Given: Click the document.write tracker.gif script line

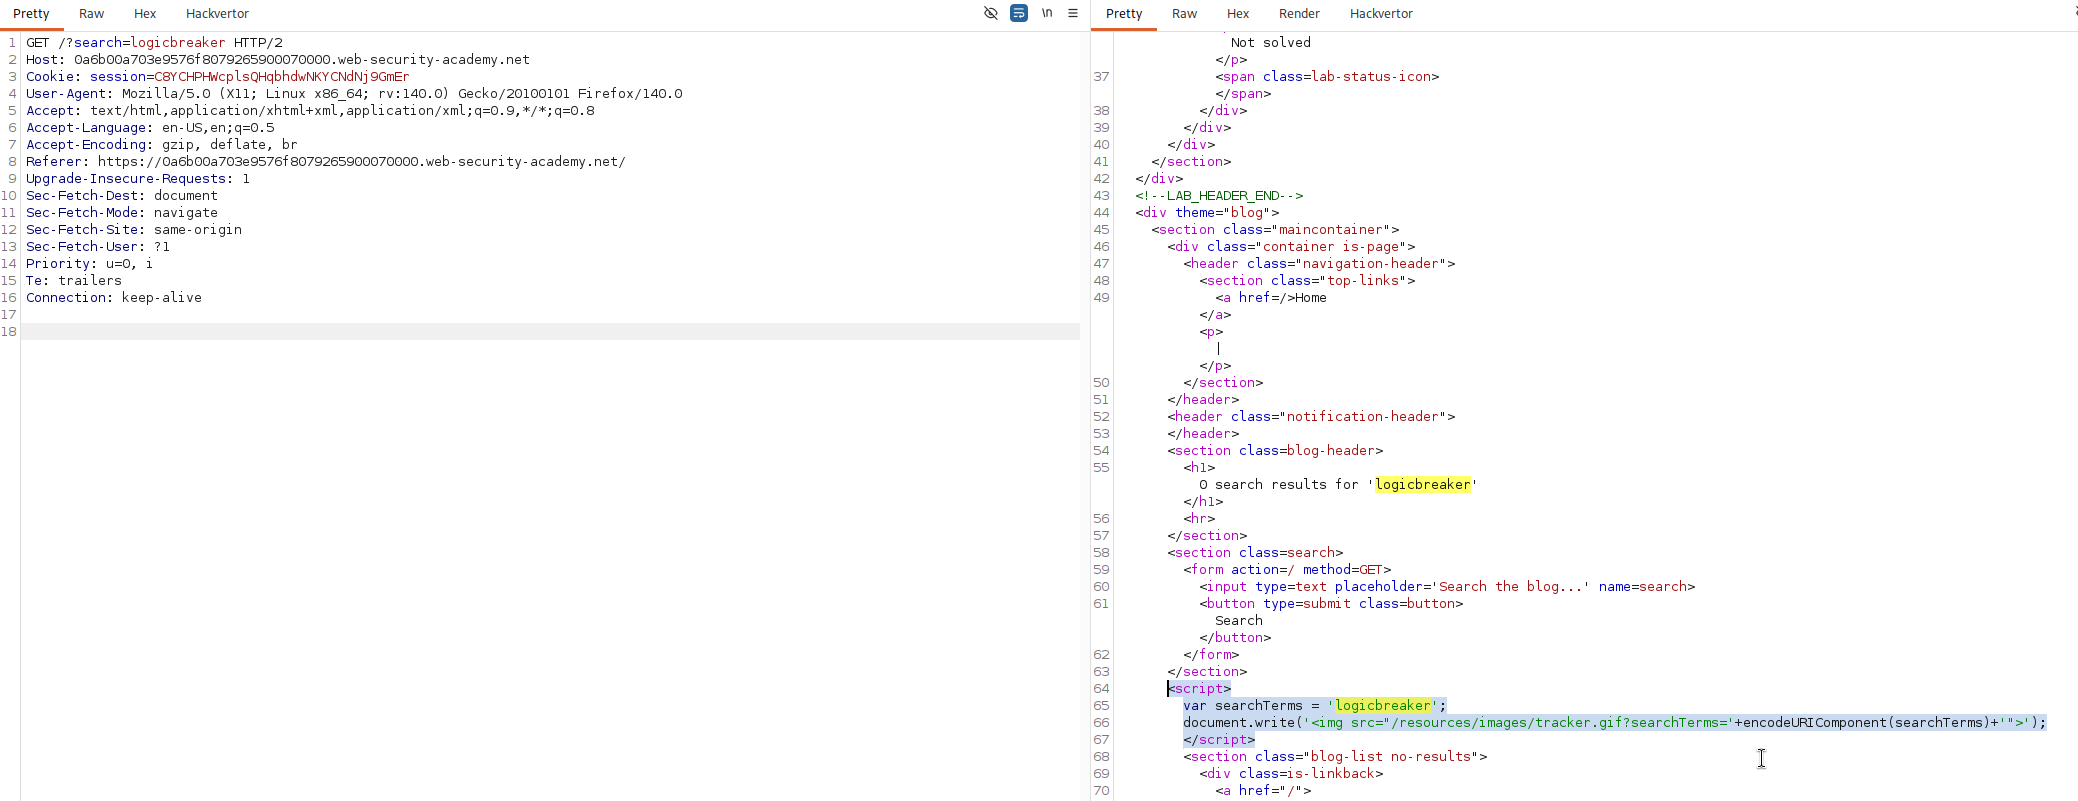Looking at the screenshot, I should [x=1615, y=723].
